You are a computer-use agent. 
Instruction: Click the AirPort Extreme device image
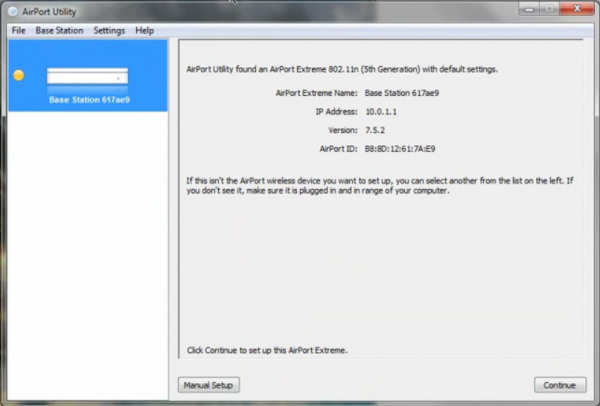pyautogui.click(x=88, y=76)
